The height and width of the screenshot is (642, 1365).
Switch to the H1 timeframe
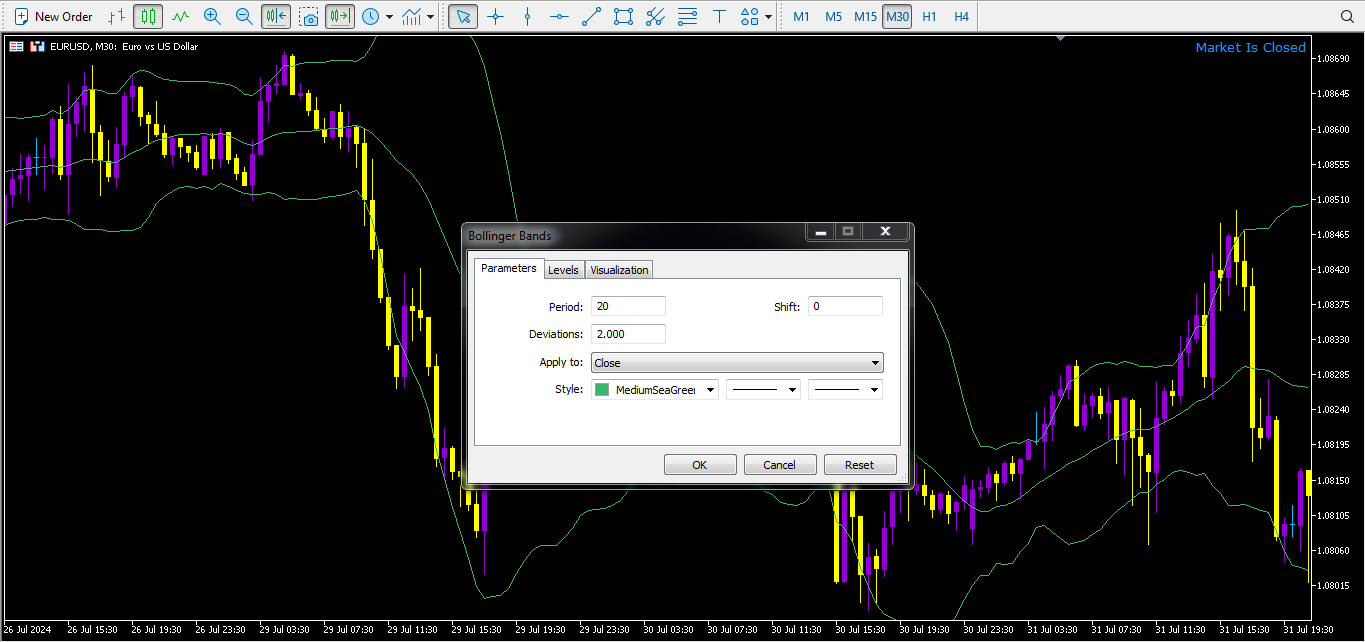tap(929, 16)
